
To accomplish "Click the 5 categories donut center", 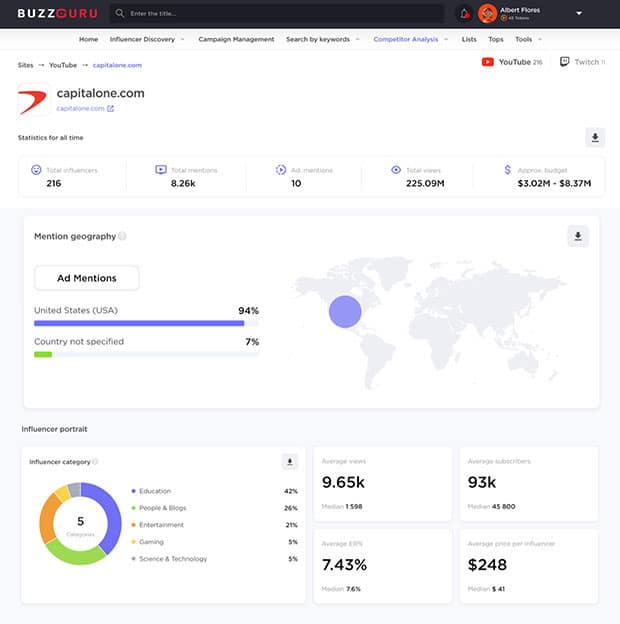I will (80, 525).
